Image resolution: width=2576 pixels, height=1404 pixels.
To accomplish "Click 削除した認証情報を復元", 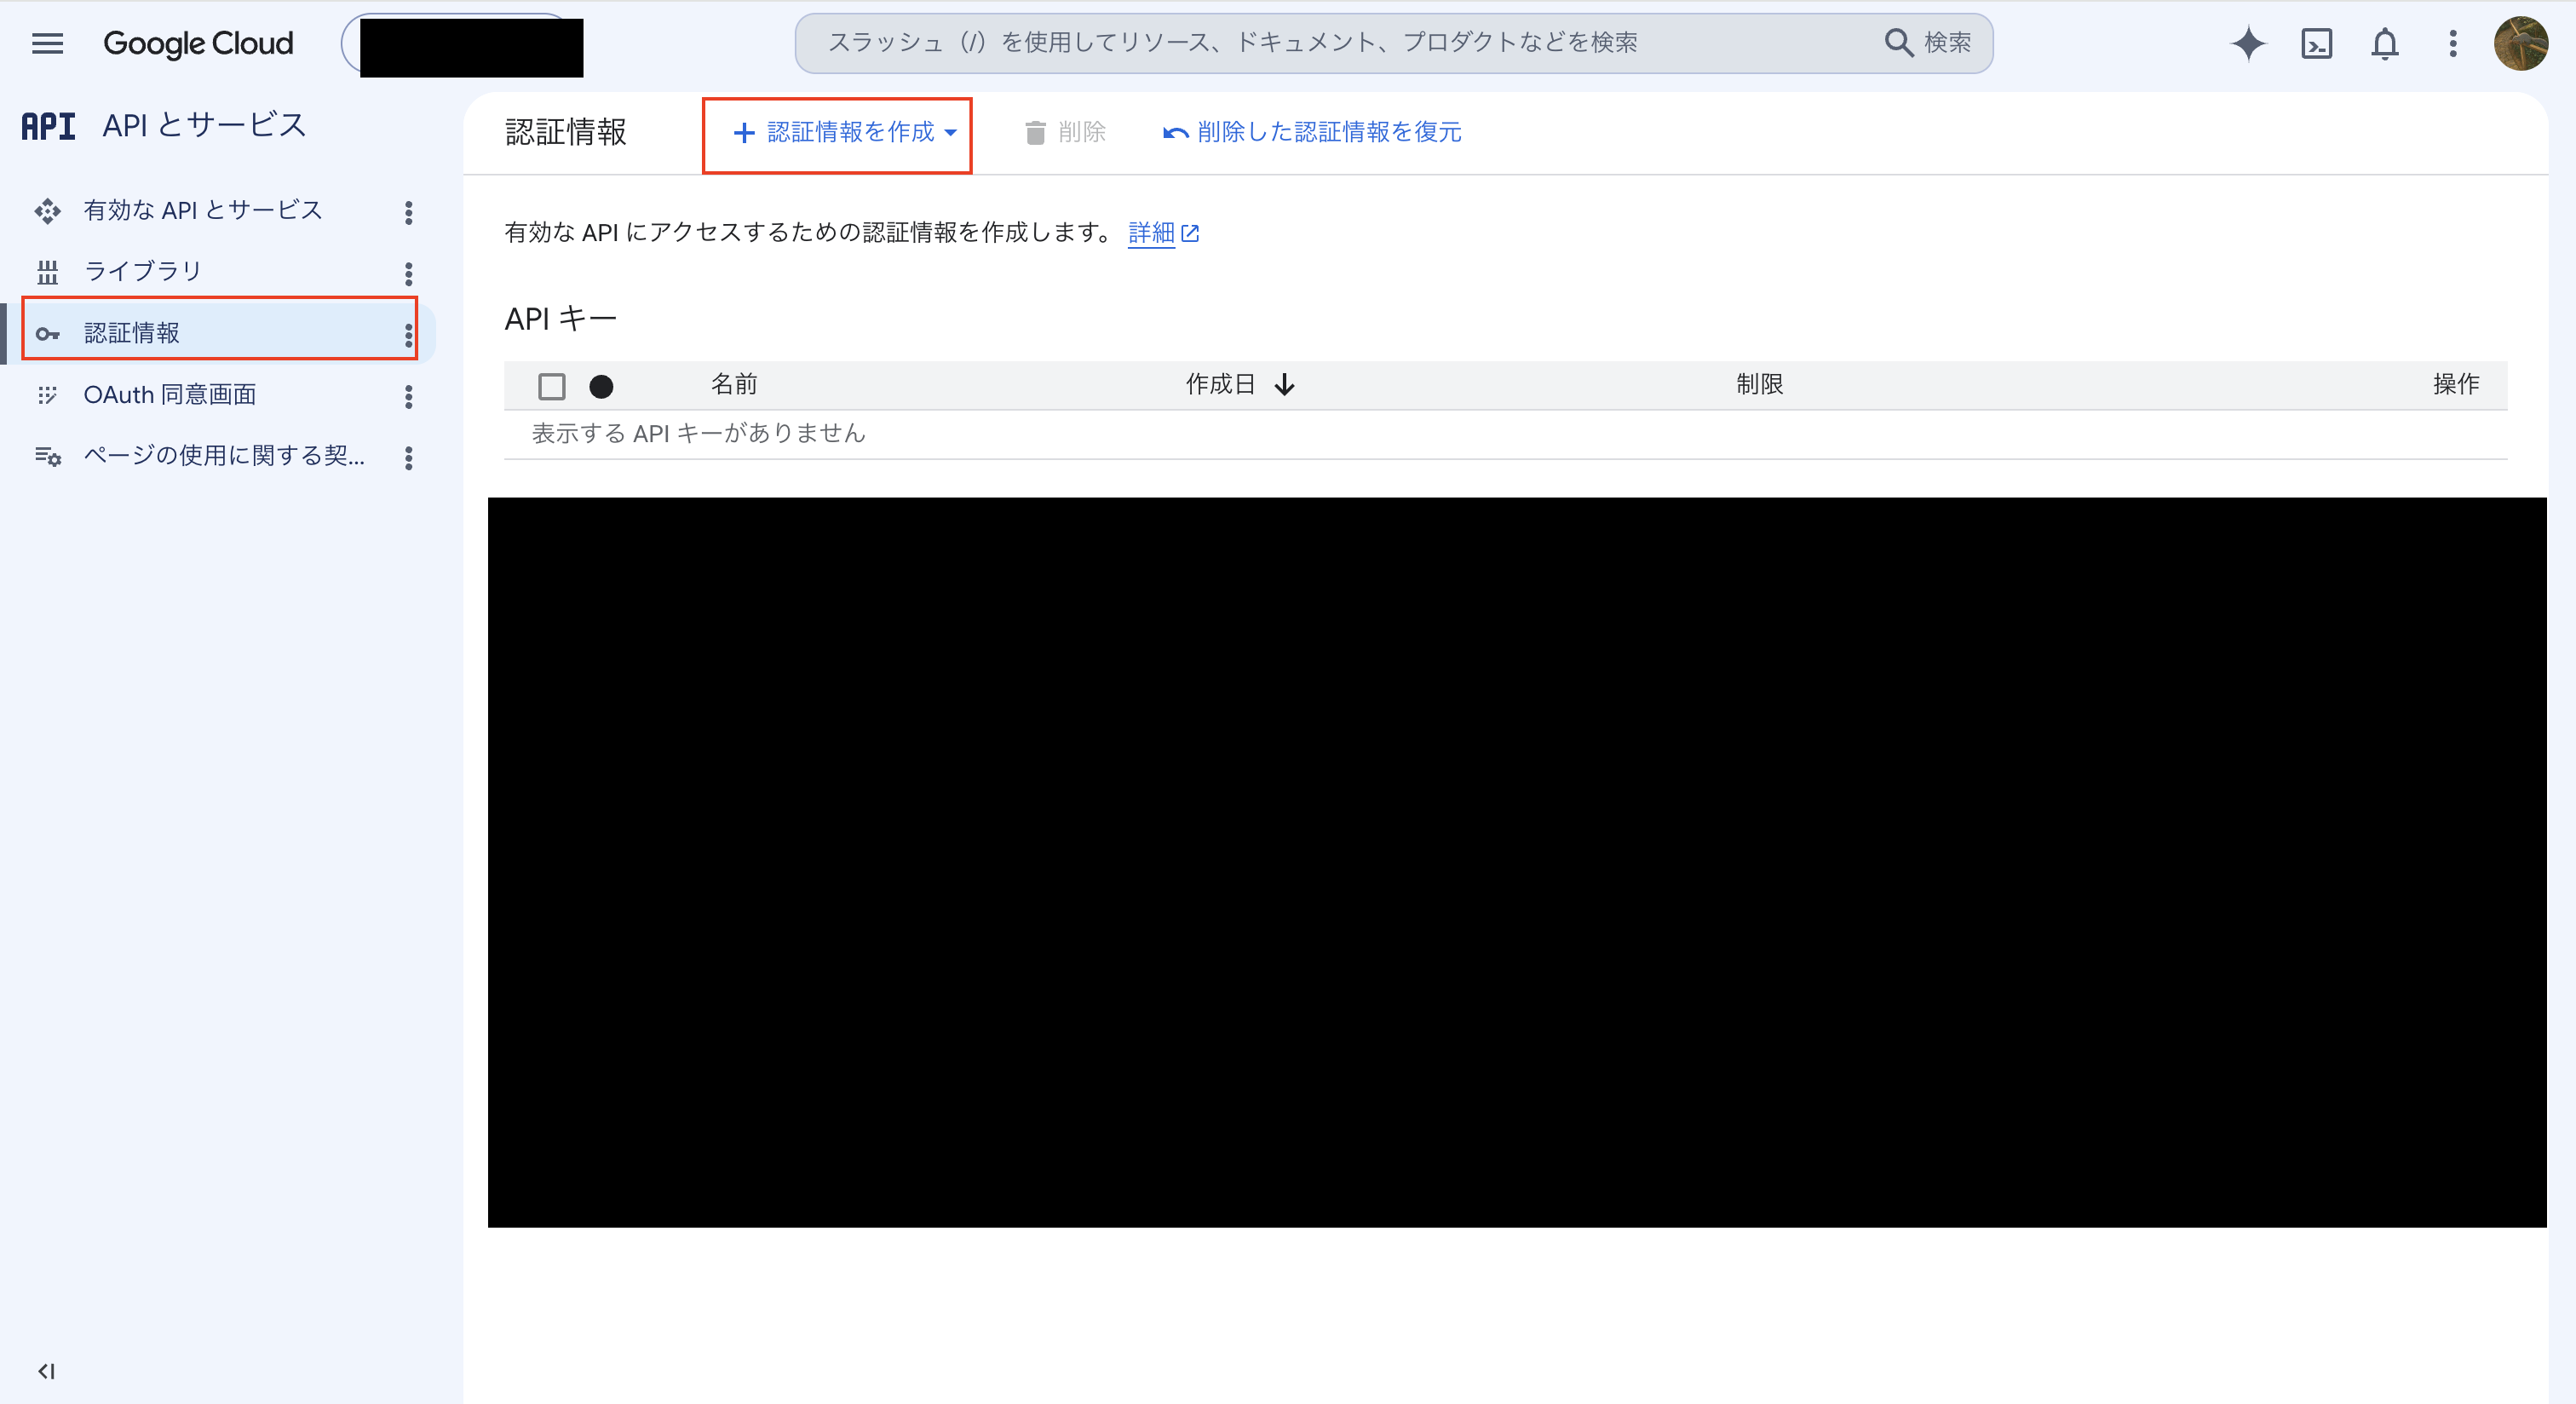I will point(1312,132).
